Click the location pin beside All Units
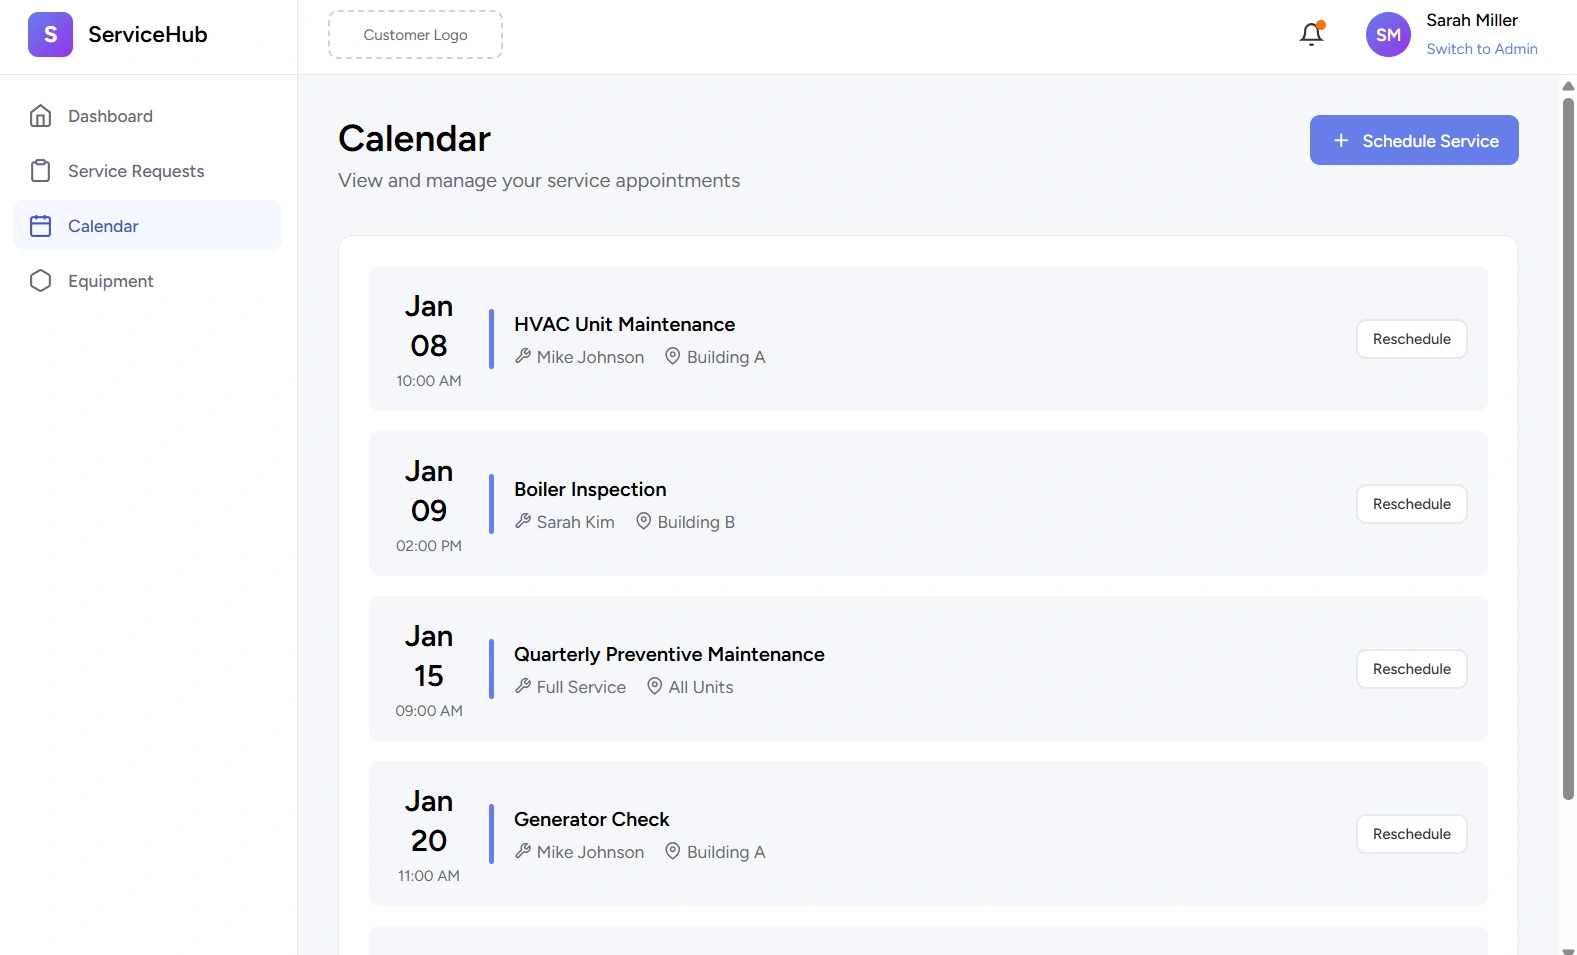Viewport: 1577px width, 955px height. click(655, 686)
